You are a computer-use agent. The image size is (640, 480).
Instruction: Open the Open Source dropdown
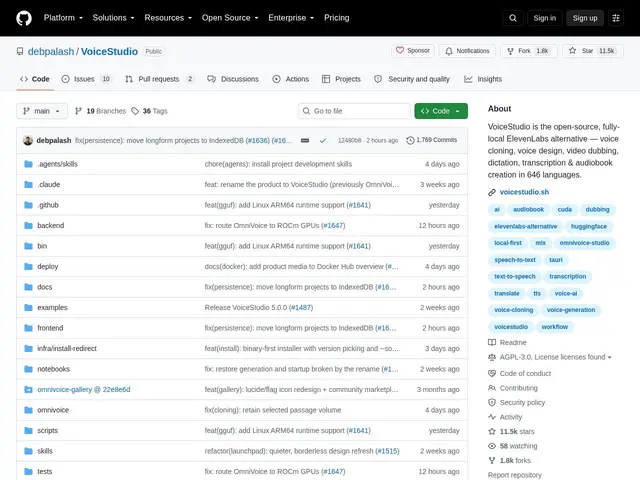[x=230, y=18]
